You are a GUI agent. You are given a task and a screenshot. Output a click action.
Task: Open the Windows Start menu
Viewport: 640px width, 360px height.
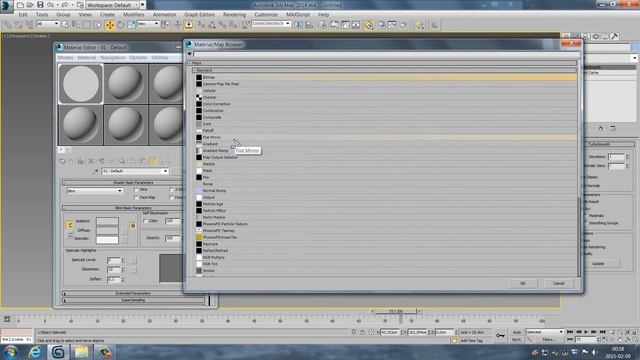click(10, 352)
